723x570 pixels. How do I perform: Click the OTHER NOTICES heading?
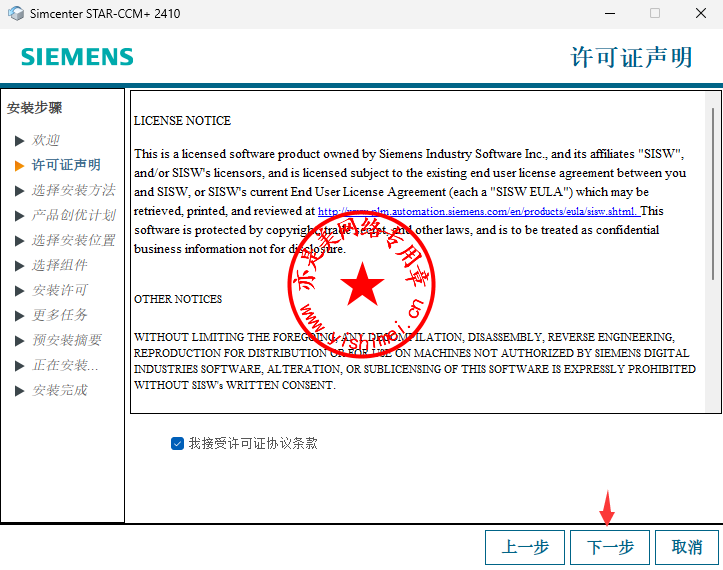point(178,299)
